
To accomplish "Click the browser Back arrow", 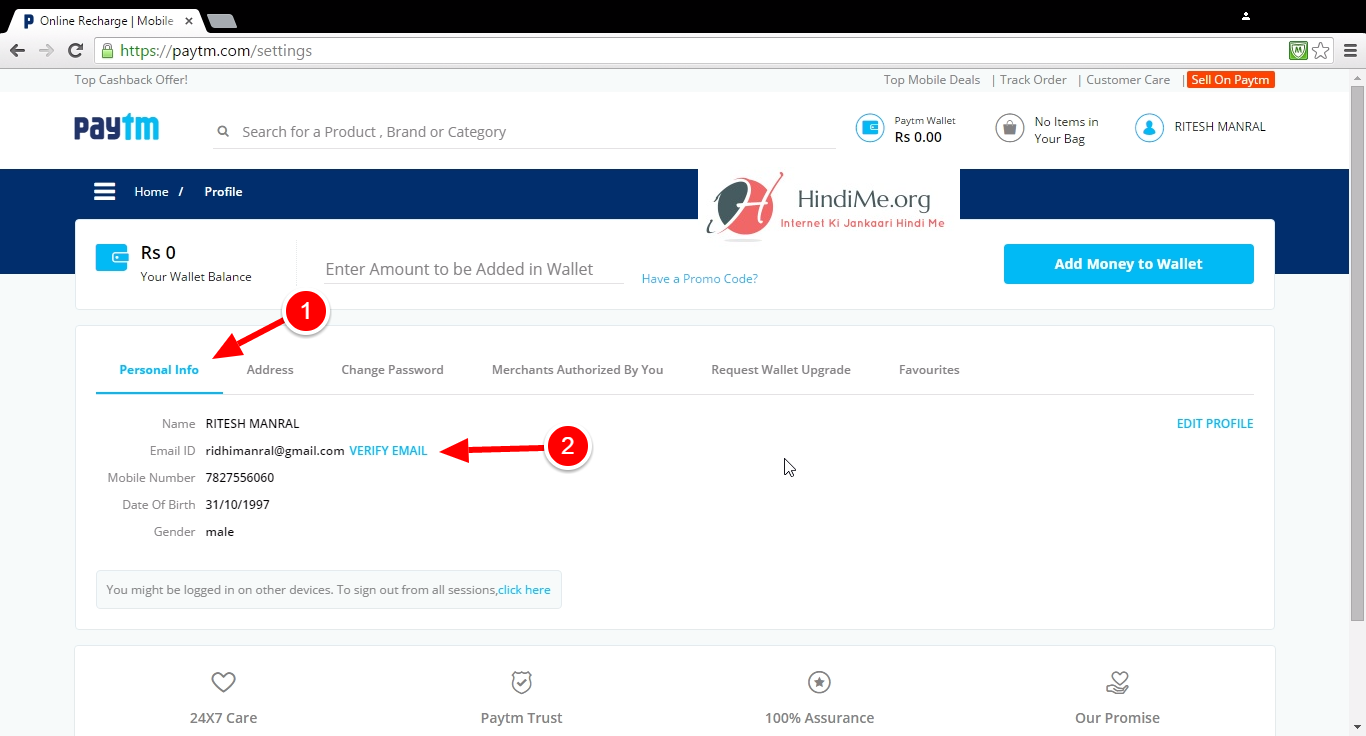I will point(17,50).
